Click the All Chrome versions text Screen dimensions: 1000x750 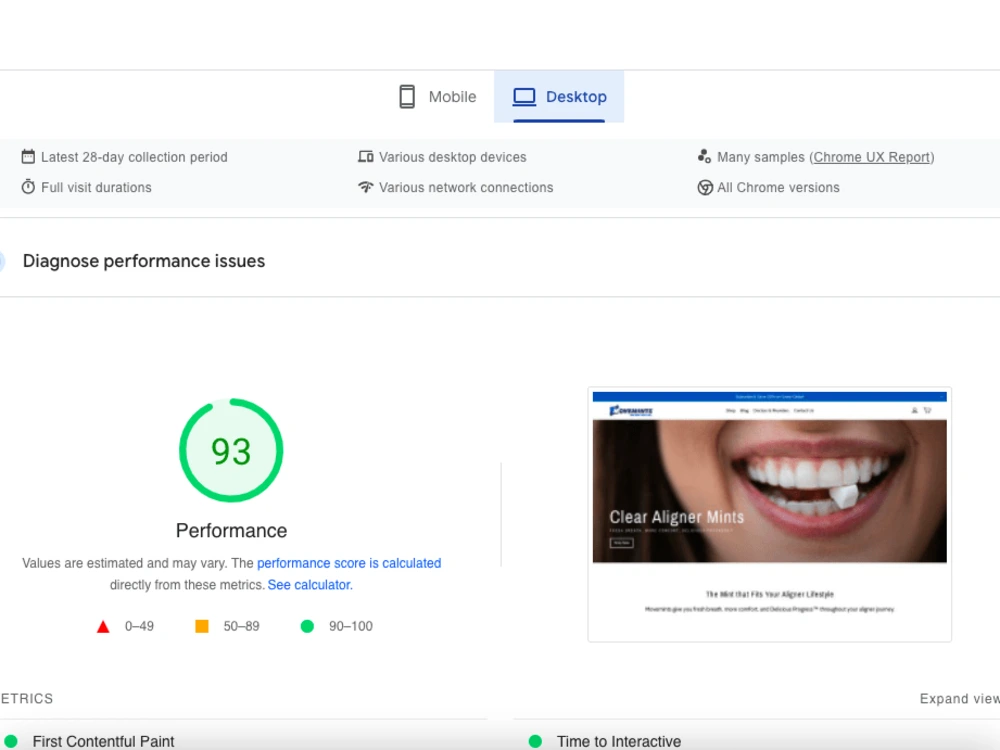[x=778, y=188]
